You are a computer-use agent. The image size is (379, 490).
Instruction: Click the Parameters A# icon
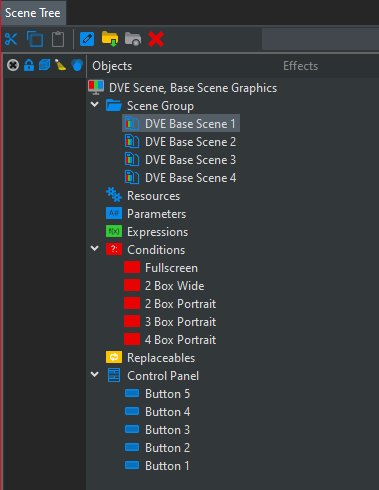pos(114,213)
